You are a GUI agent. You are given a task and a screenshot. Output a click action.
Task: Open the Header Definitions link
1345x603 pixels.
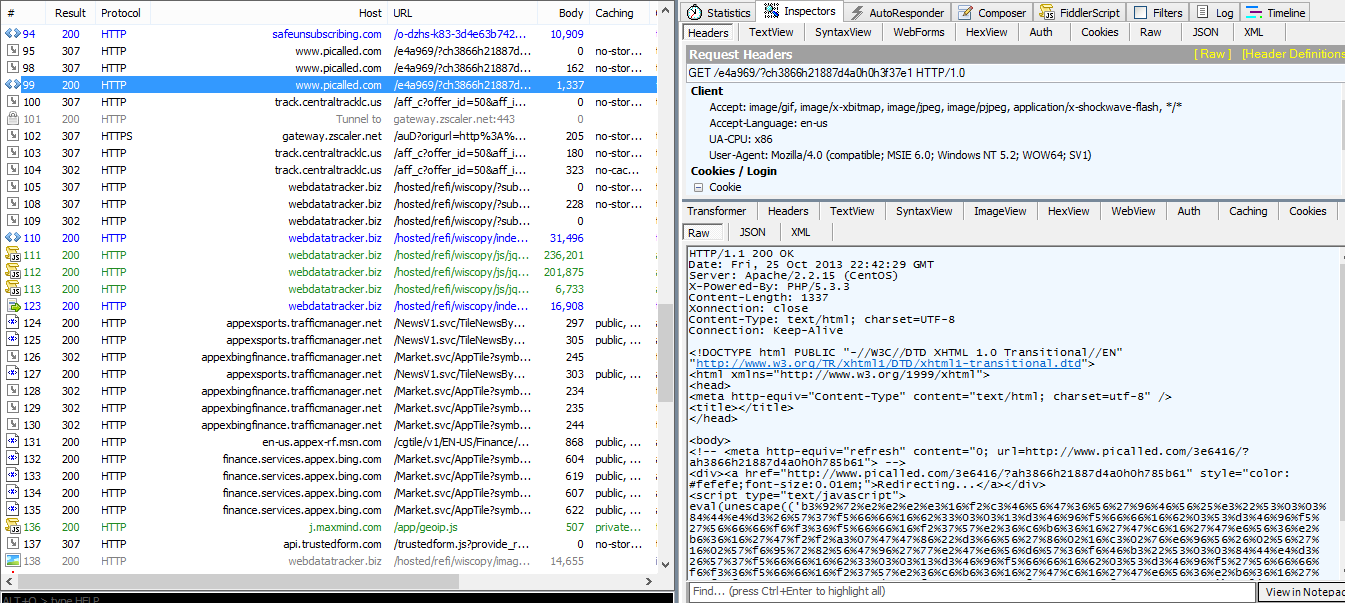click(1292, 54)
